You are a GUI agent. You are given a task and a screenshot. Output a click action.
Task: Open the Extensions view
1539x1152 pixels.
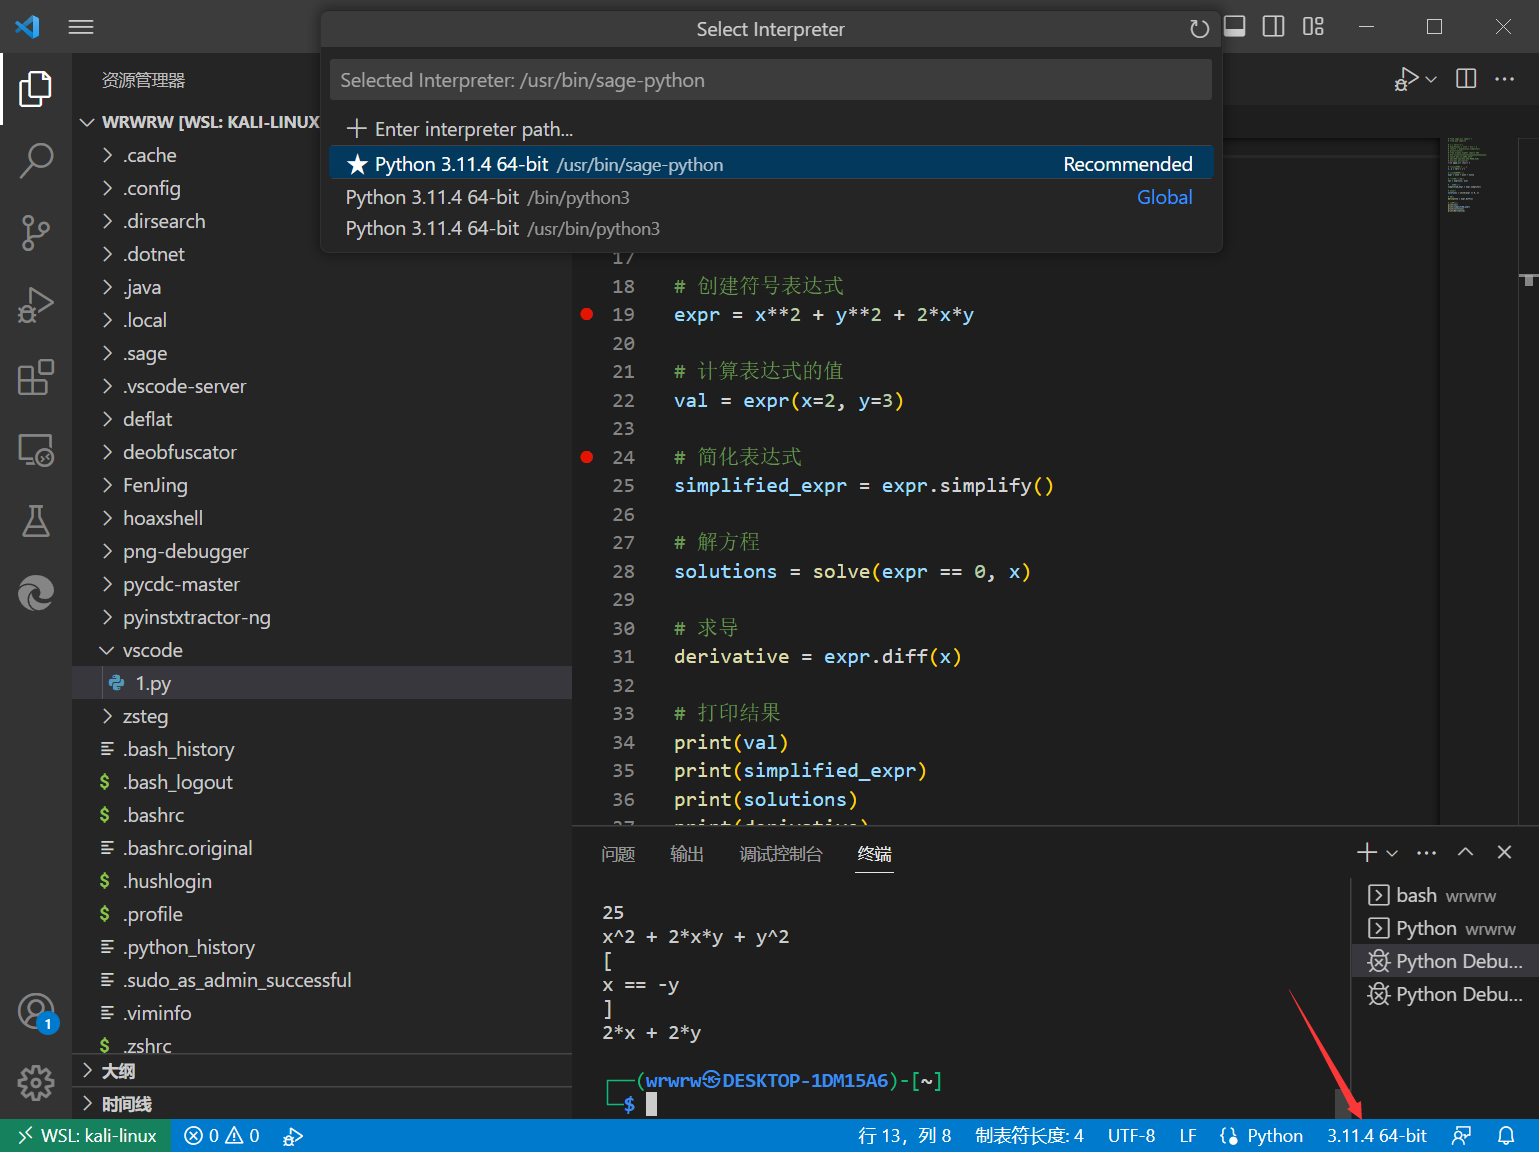[36, 378]
